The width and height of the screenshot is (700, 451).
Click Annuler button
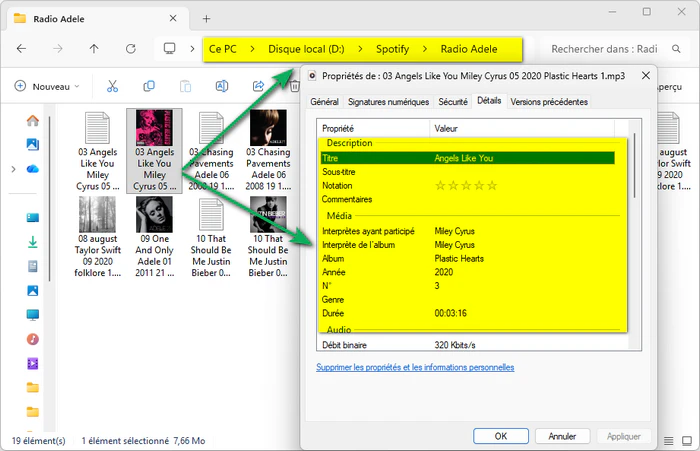[562, 436]
